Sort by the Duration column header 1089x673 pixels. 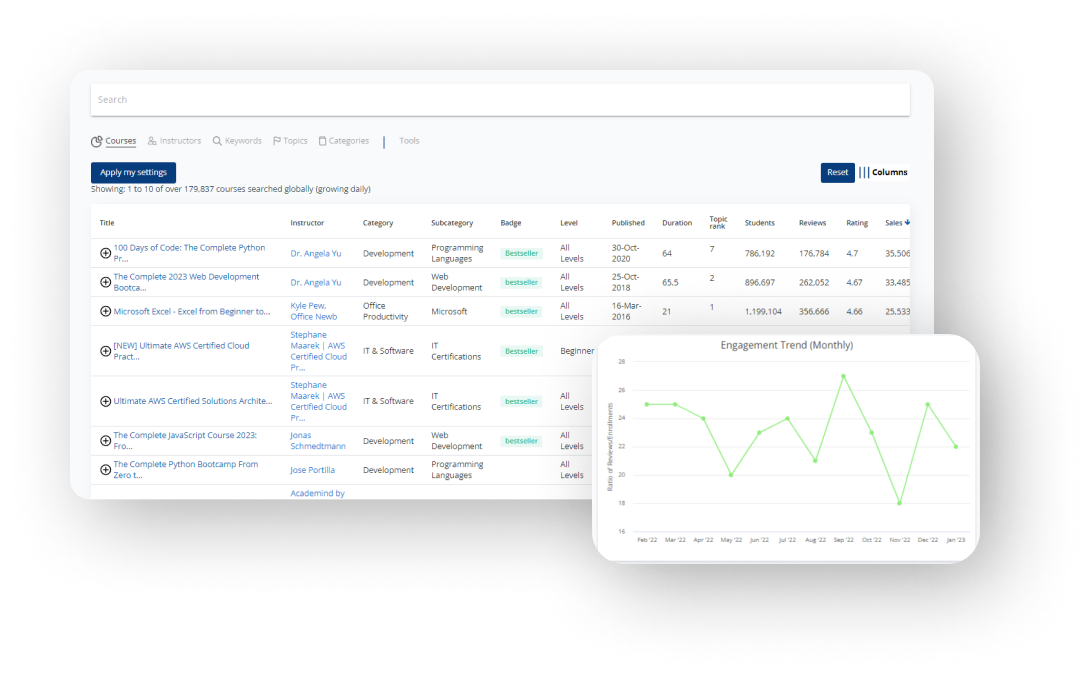coord(677,223)
